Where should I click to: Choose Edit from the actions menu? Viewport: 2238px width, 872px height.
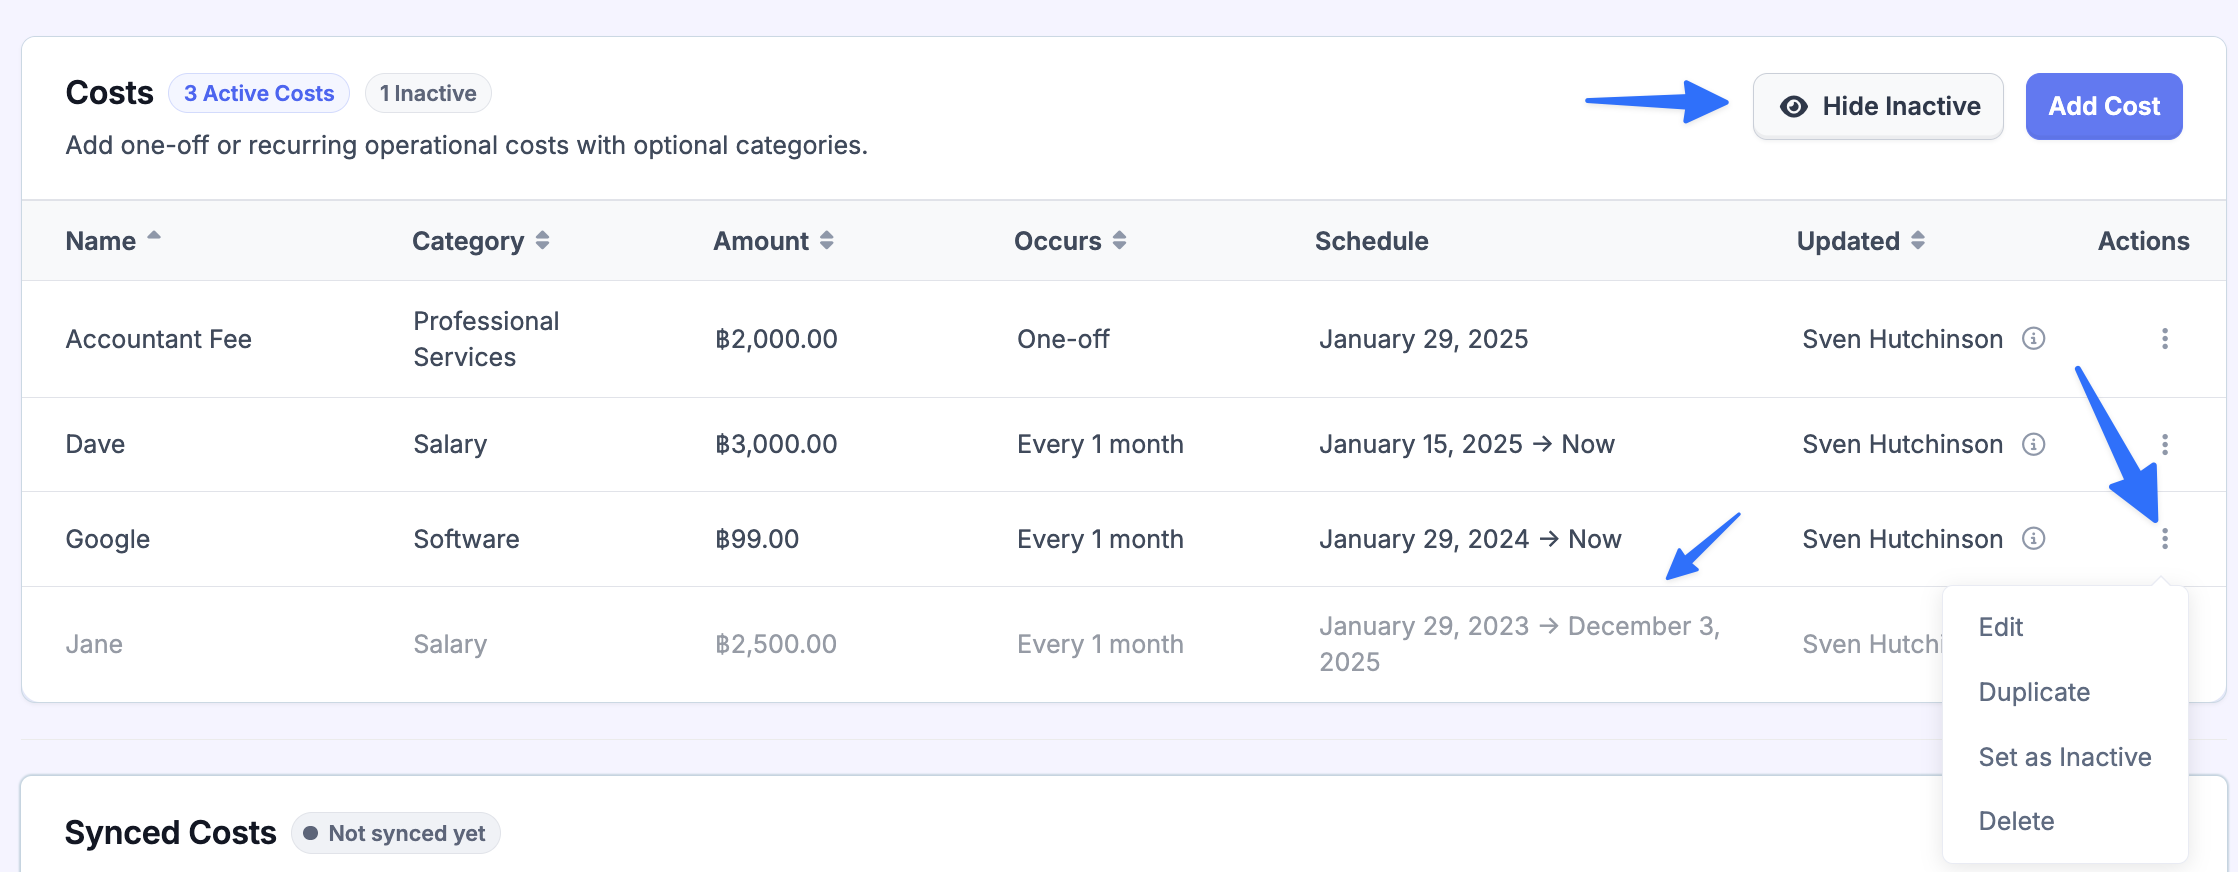pos(2001,627)
